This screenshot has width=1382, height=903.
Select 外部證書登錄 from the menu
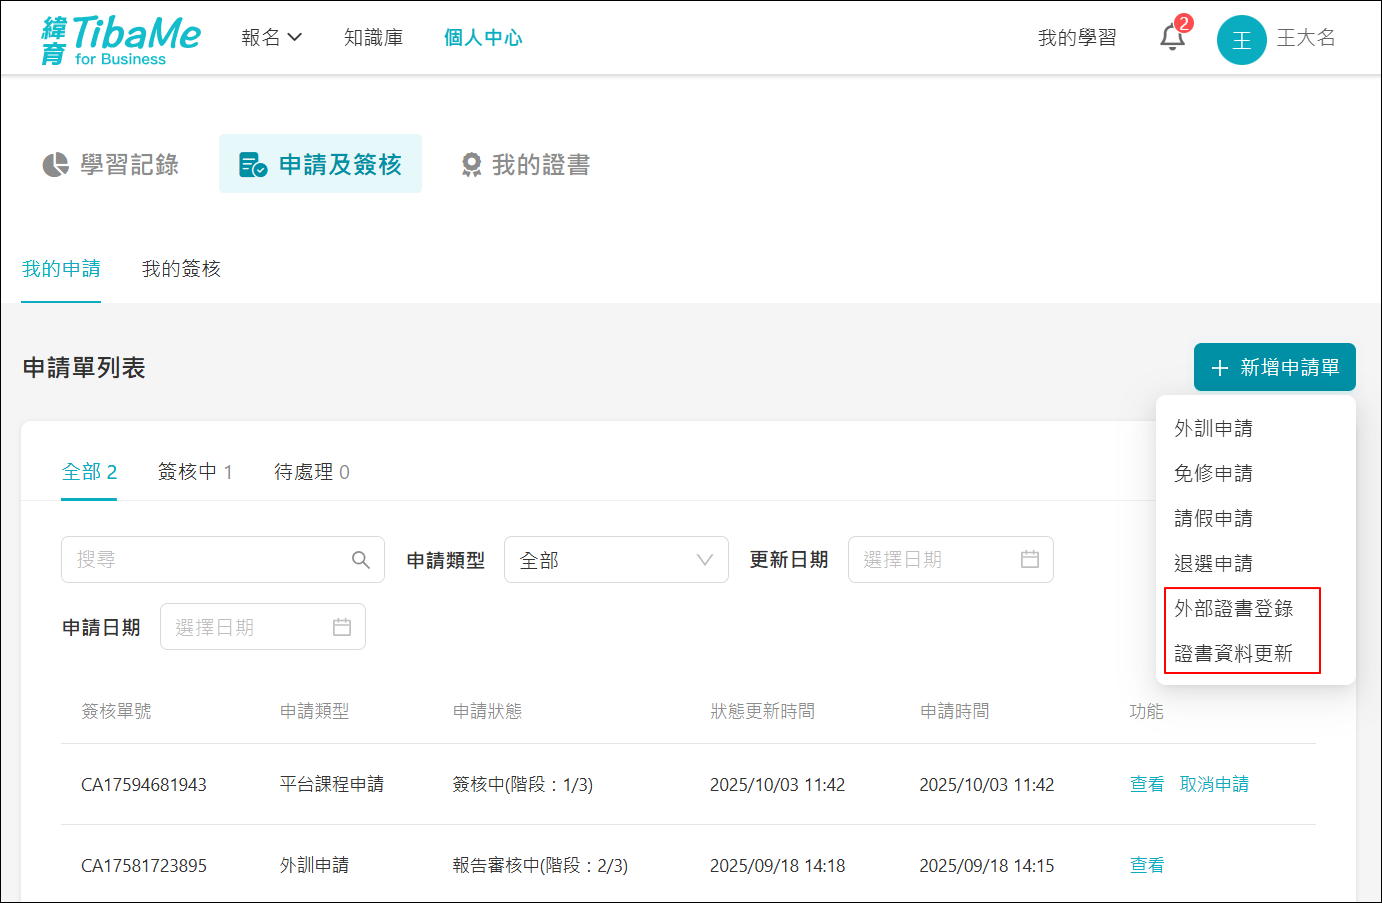click(1233, 608)
